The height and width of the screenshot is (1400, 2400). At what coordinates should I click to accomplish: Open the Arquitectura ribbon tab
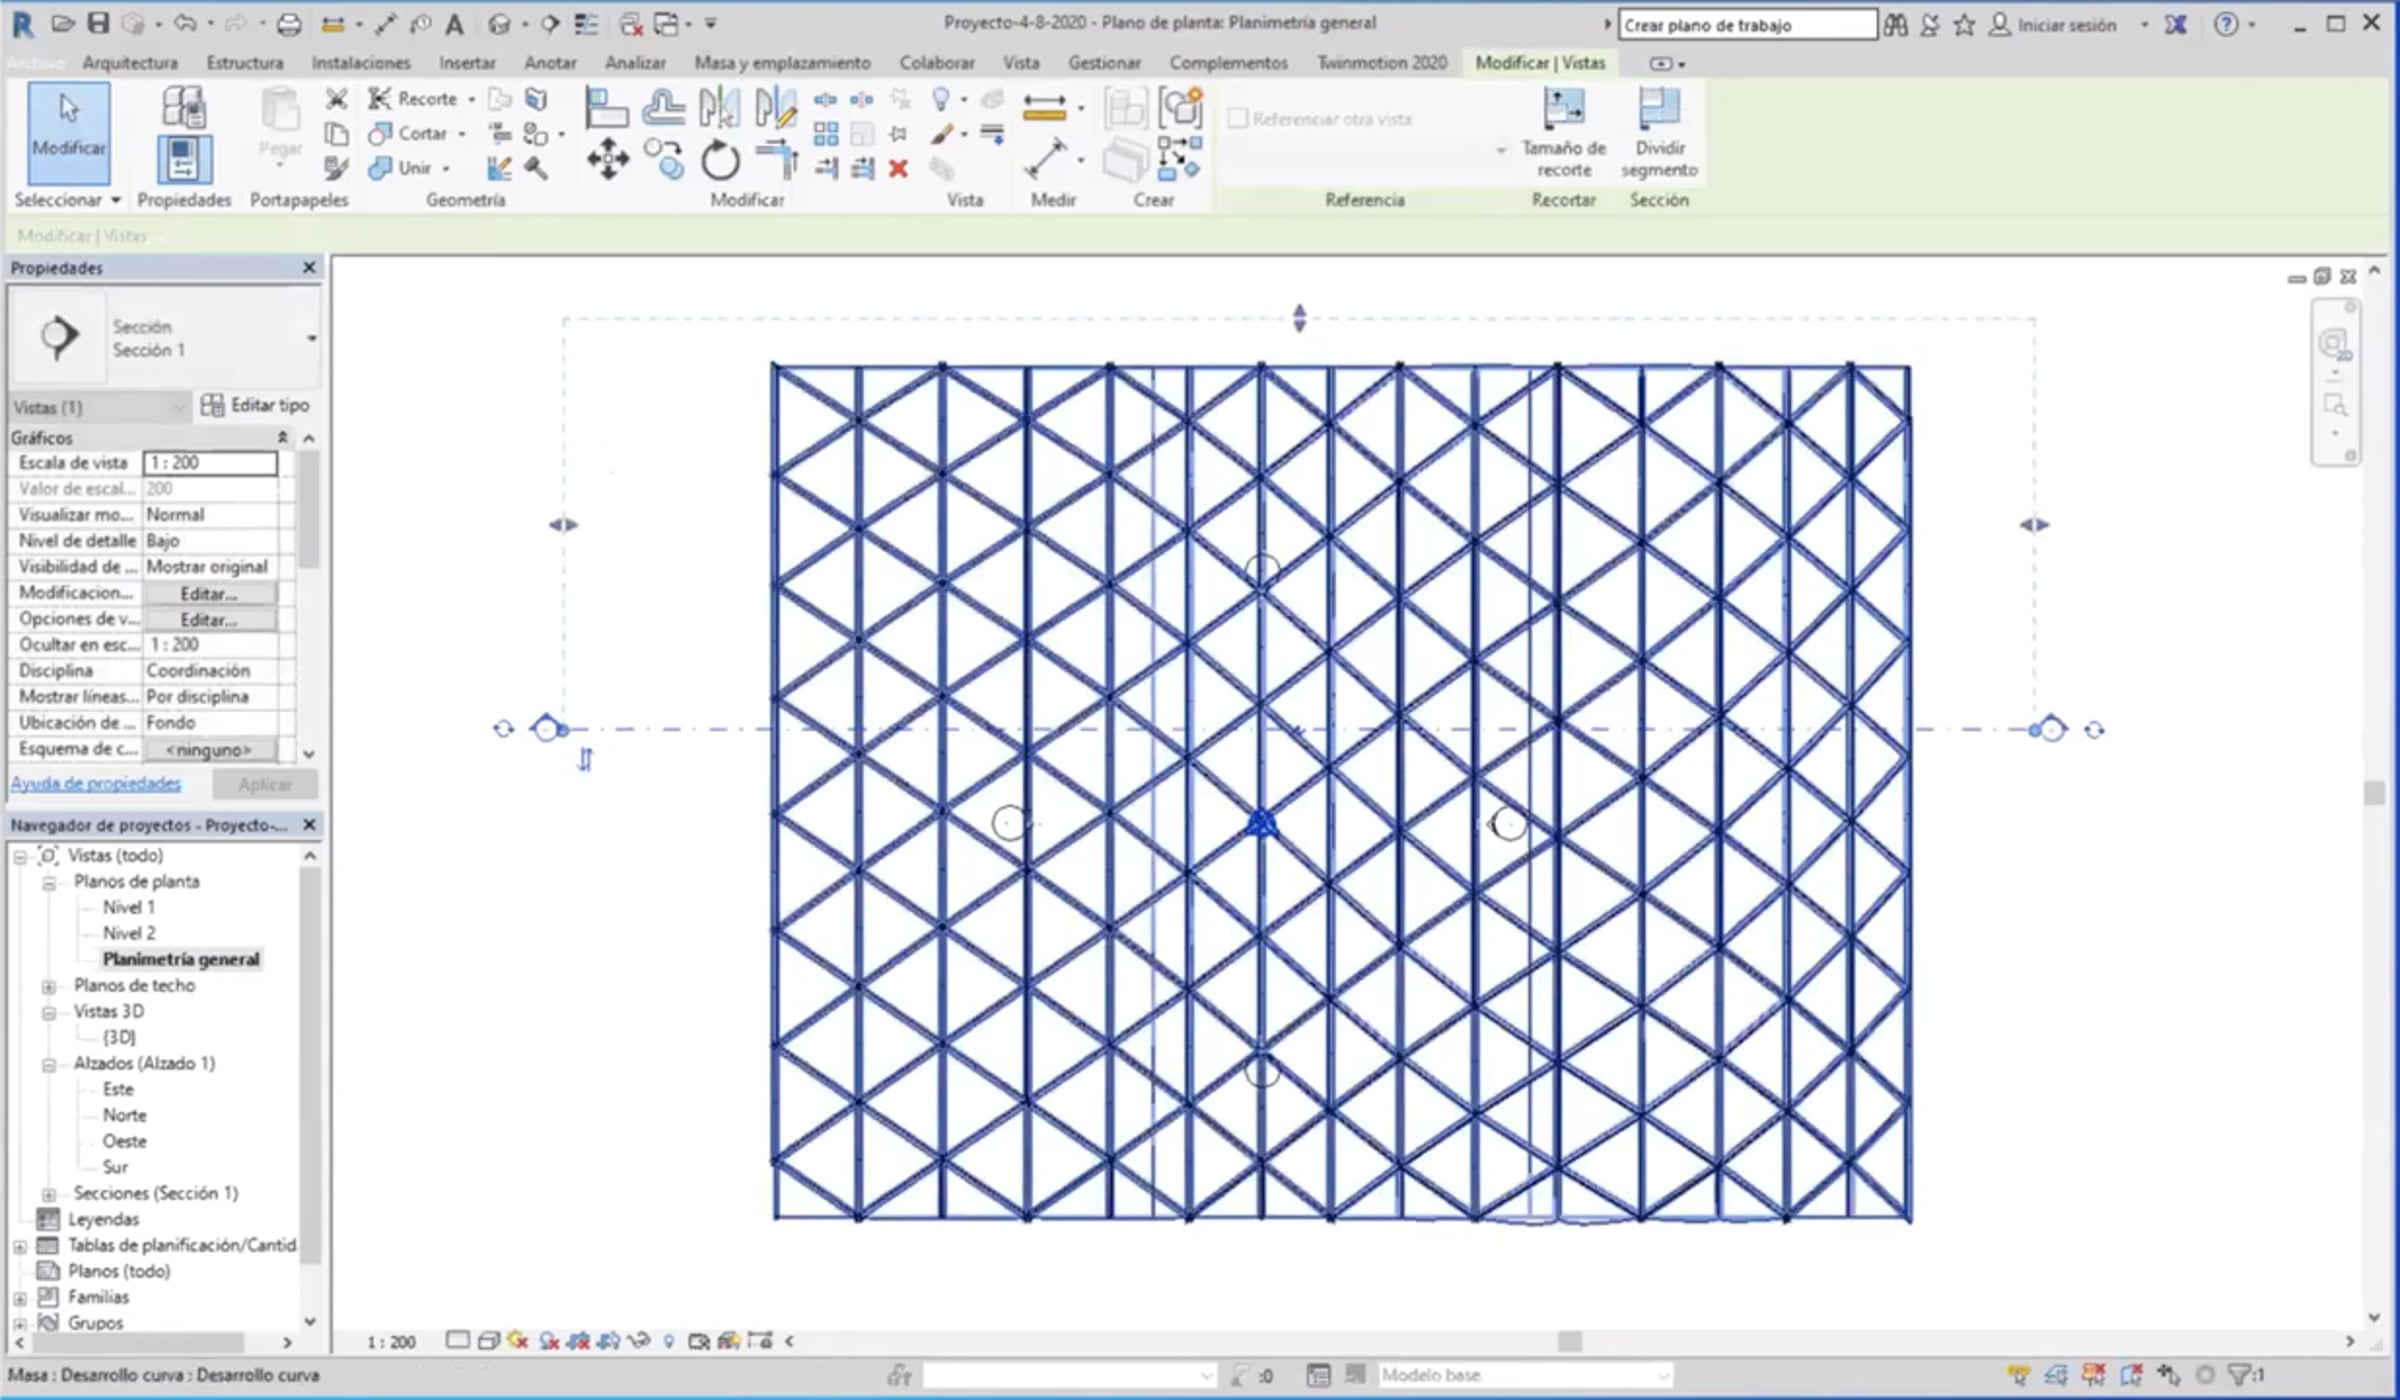tap(130, 63)
